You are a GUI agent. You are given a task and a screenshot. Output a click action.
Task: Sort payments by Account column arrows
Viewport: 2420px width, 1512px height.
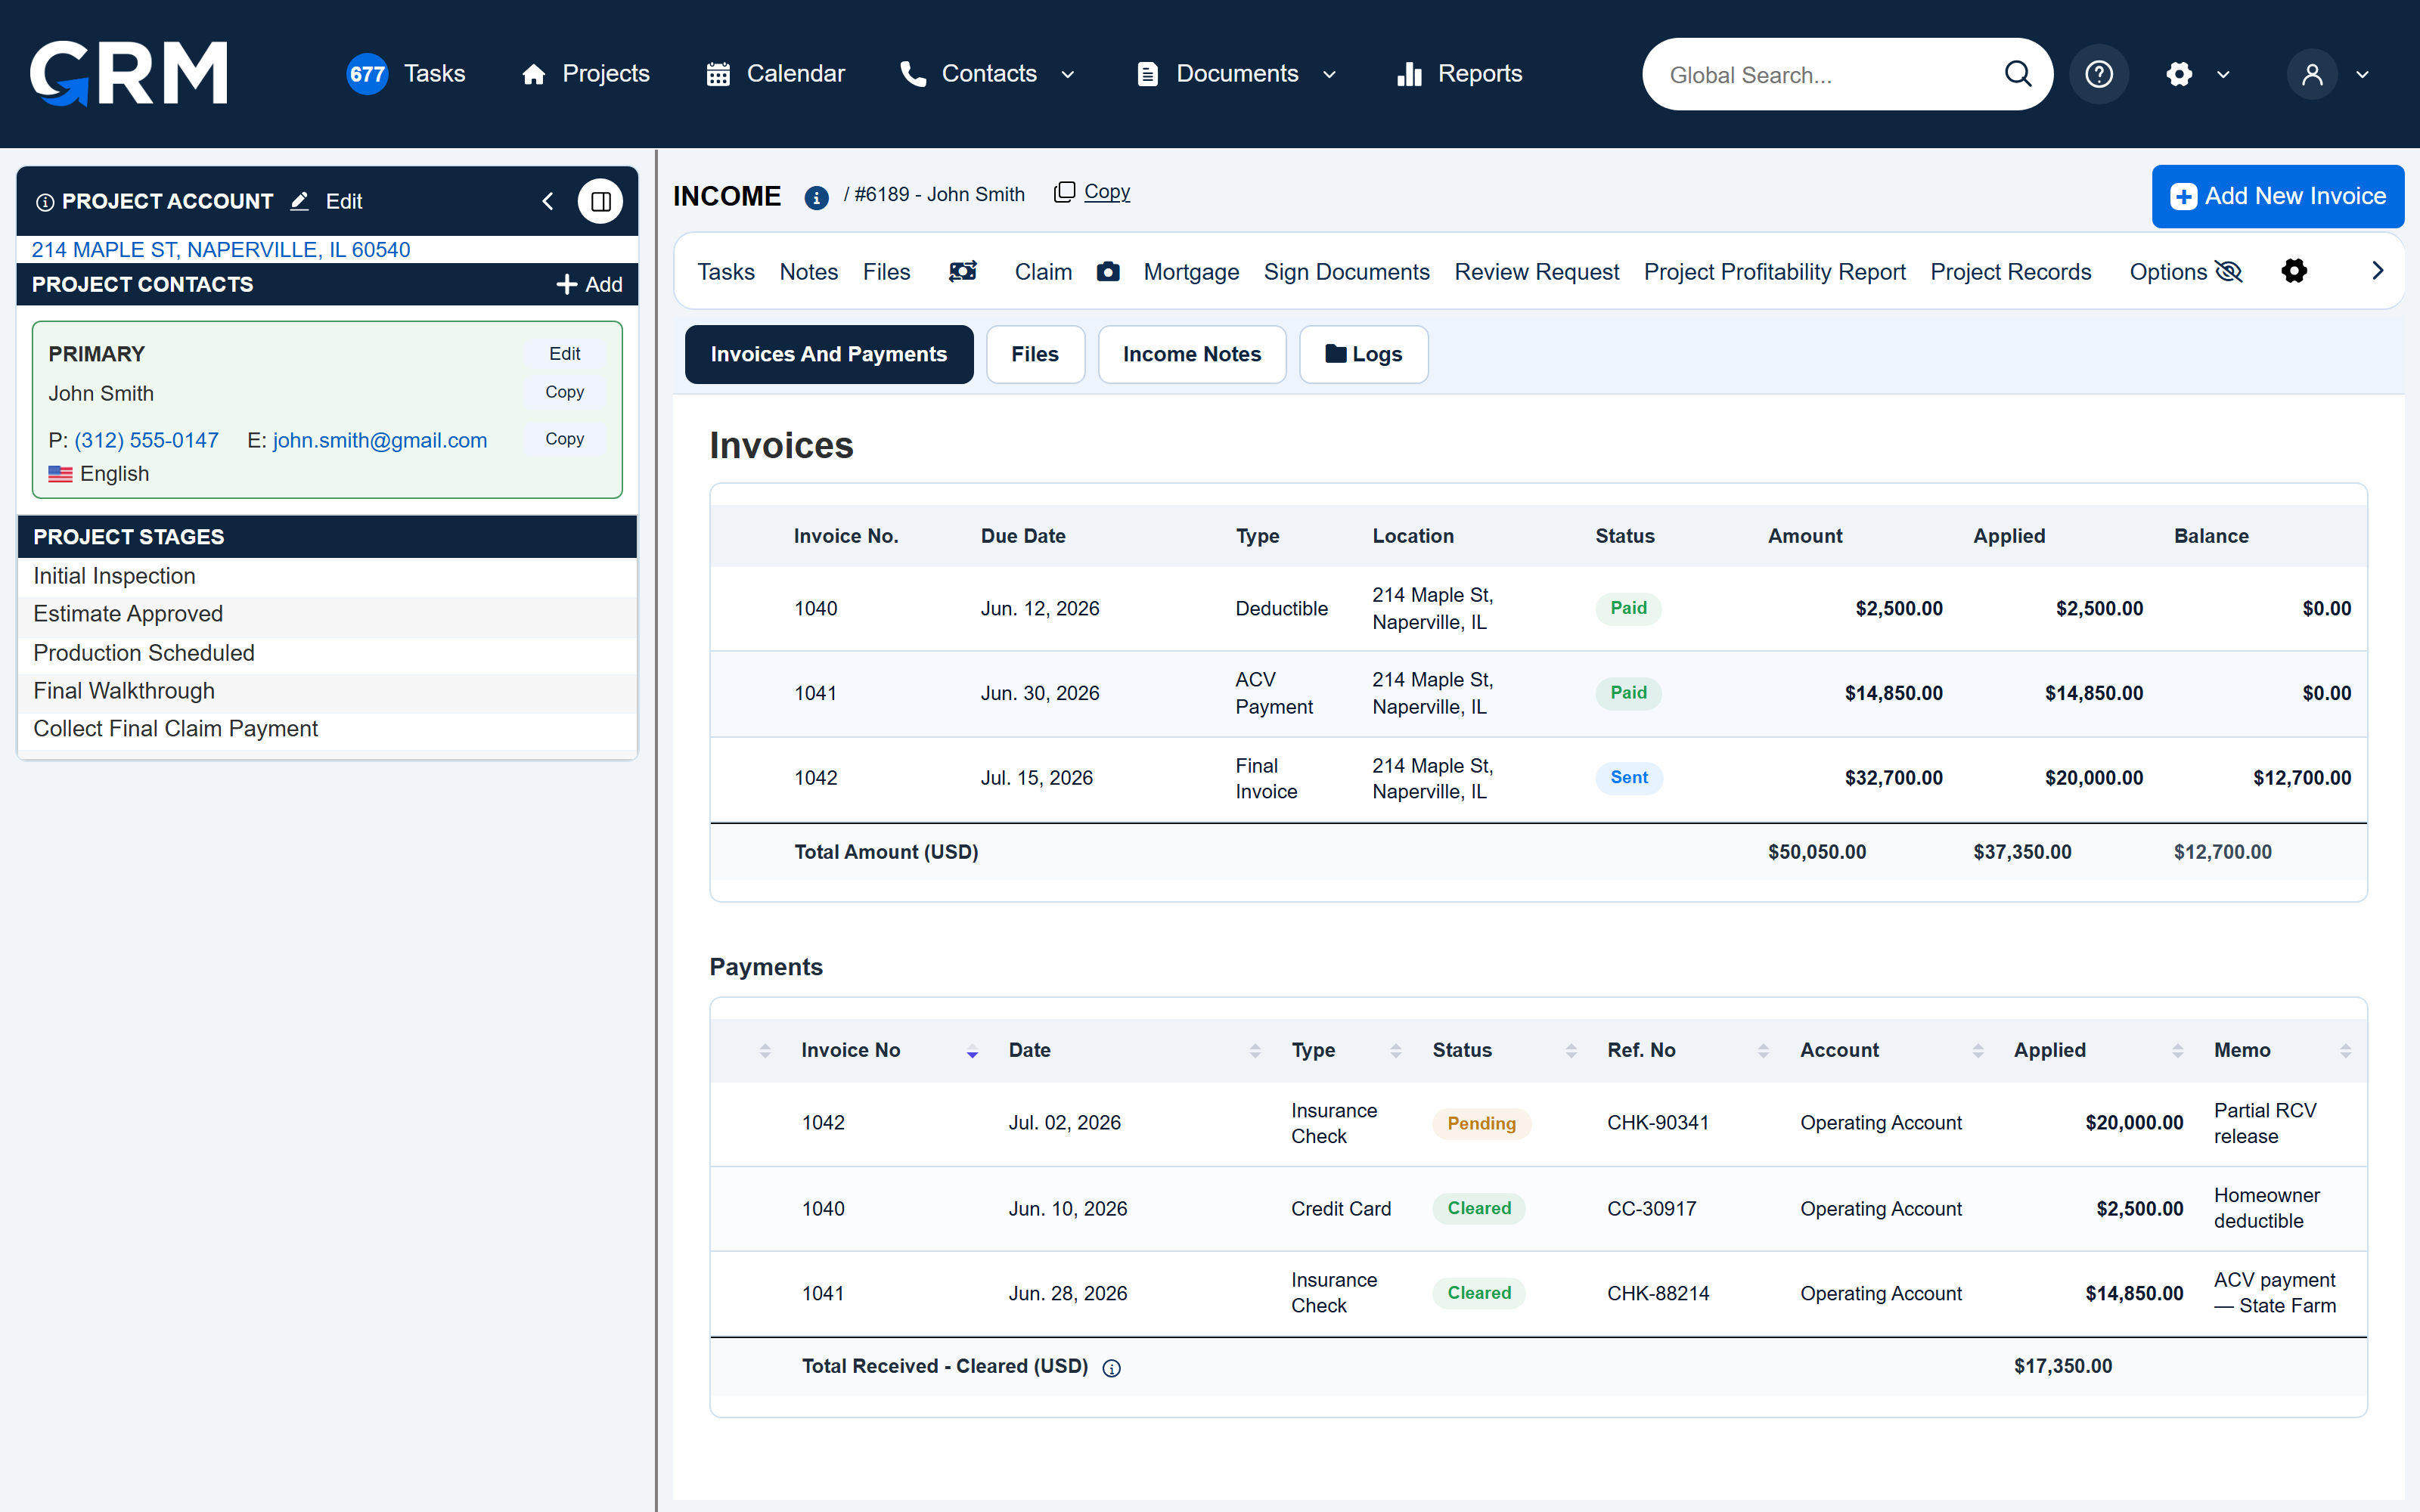click(x=1977, y=1051)
